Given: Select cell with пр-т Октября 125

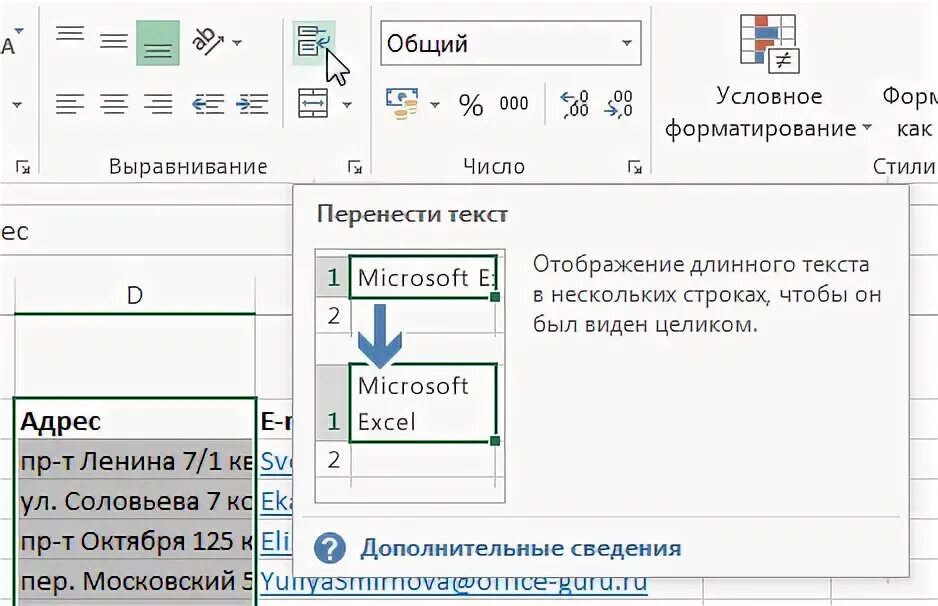Looking at the screenshot, I should 135,541.
